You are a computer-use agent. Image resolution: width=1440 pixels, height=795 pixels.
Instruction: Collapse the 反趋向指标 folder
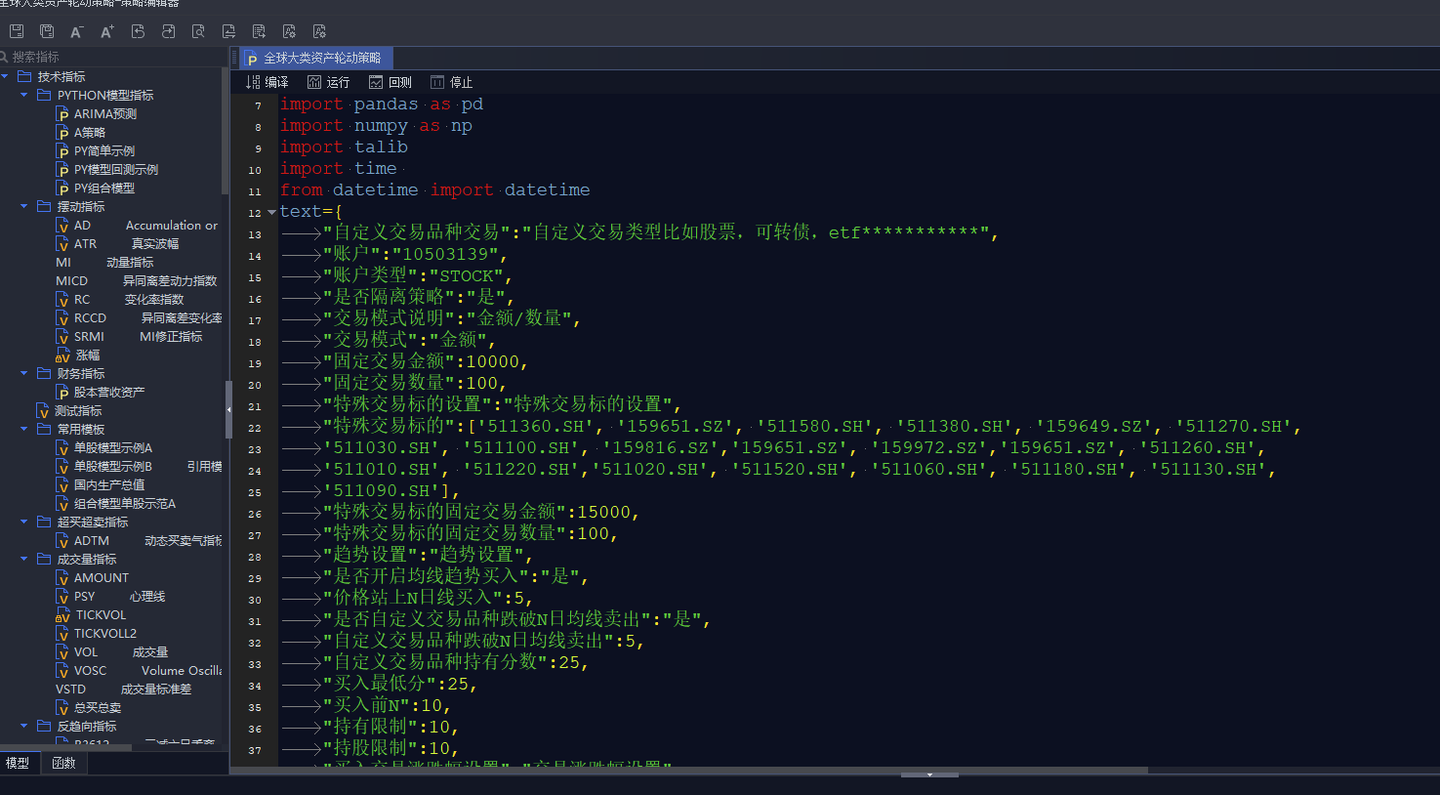24,726
